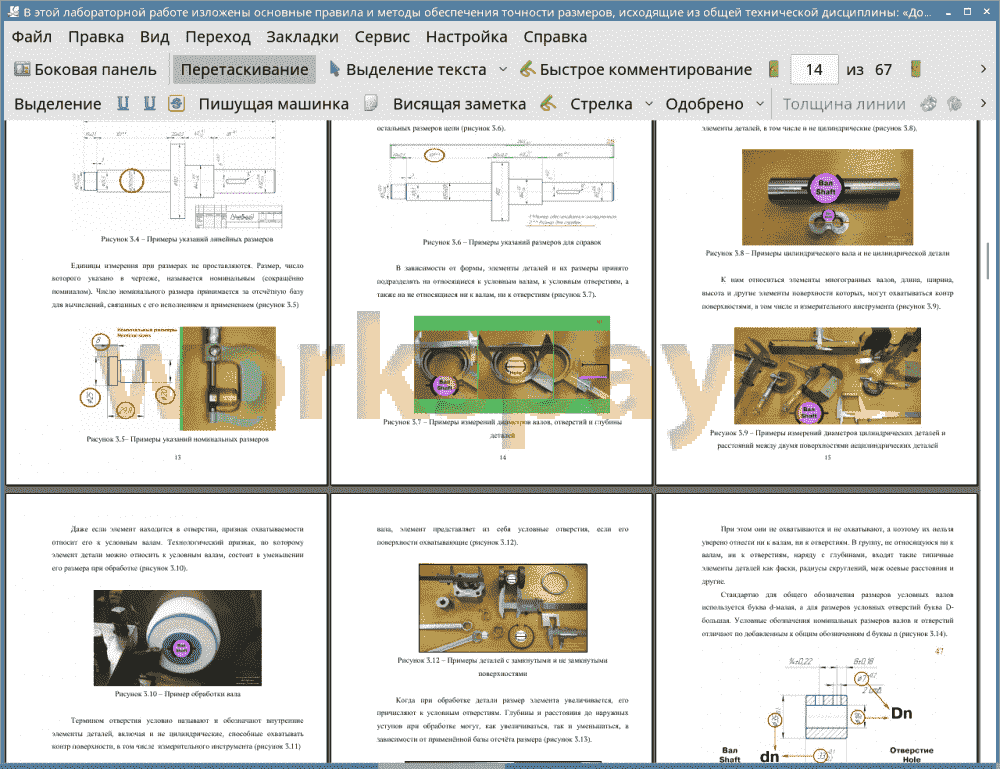This screenshot has height=769, width=1000.
Task: Click the 'Отверстие Hole' label in drawing
Action: point(911,755)
